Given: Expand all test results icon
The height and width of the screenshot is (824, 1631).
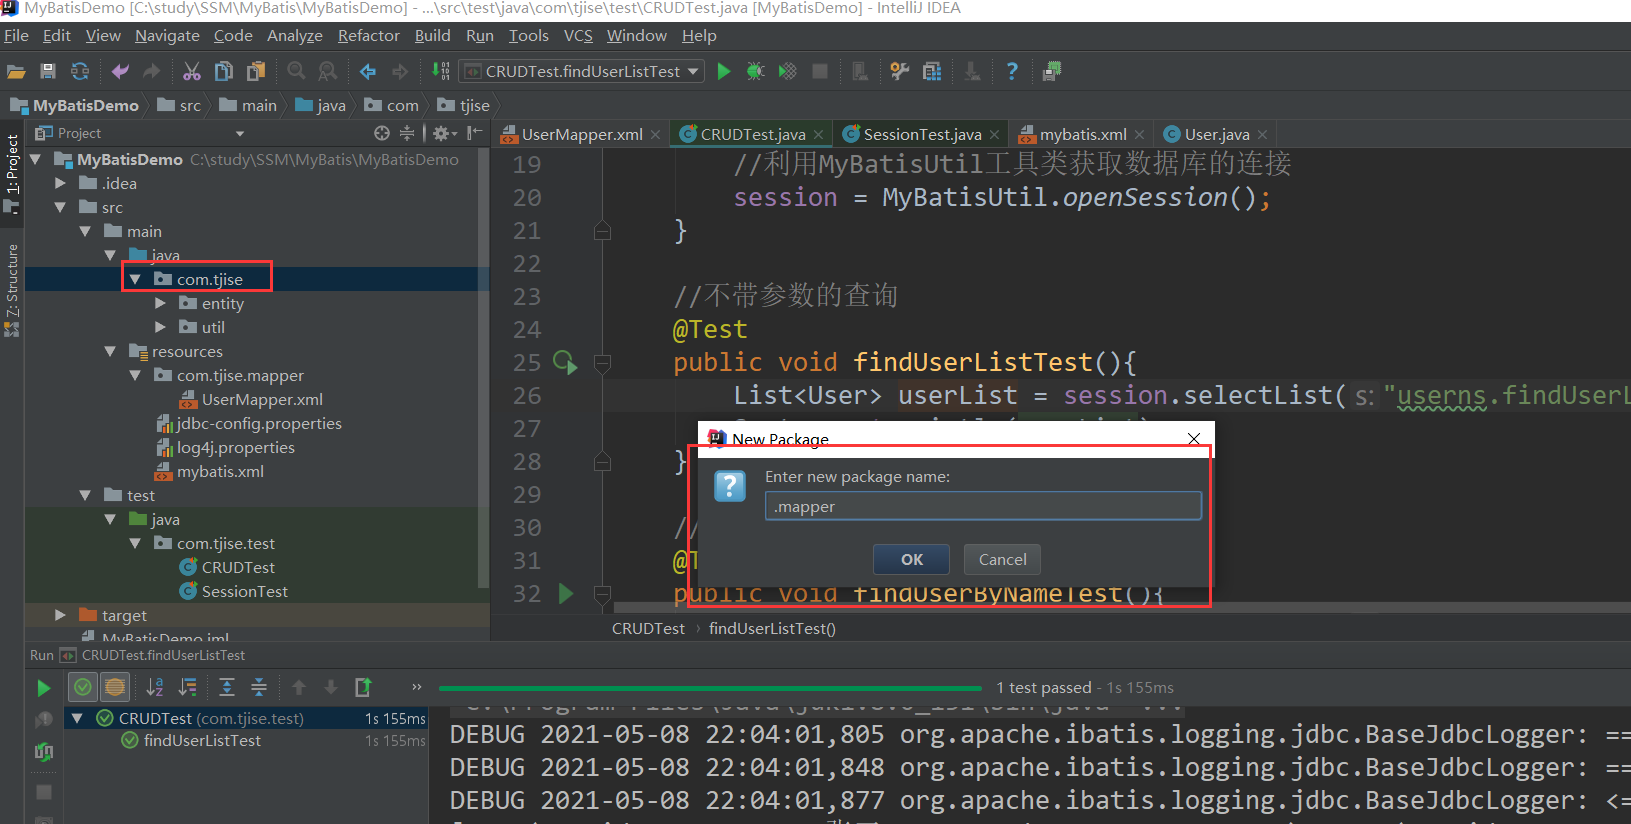Looking at the screenshot, I should click(x=227, y=687).
